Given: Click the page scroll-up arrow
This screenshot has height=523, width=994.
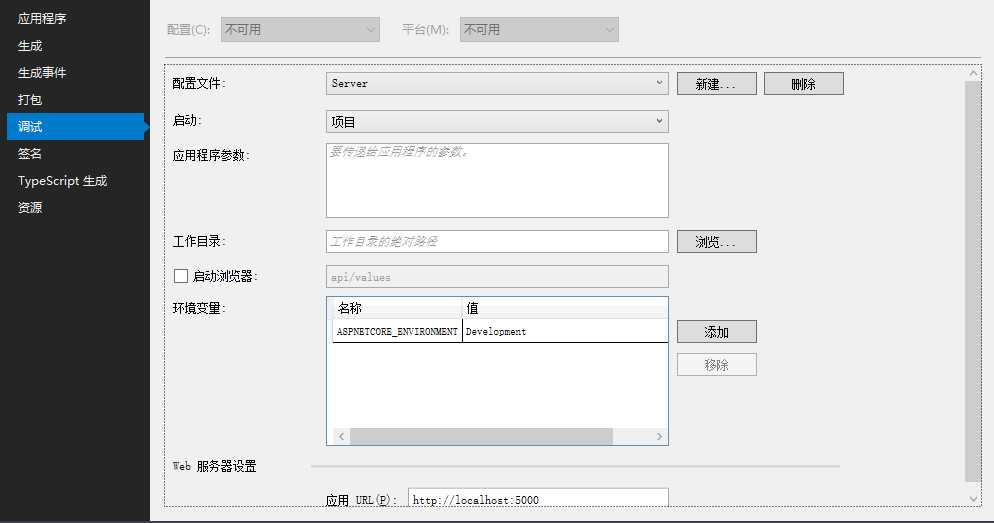Looking at the screenshot, I should (973, 73).
